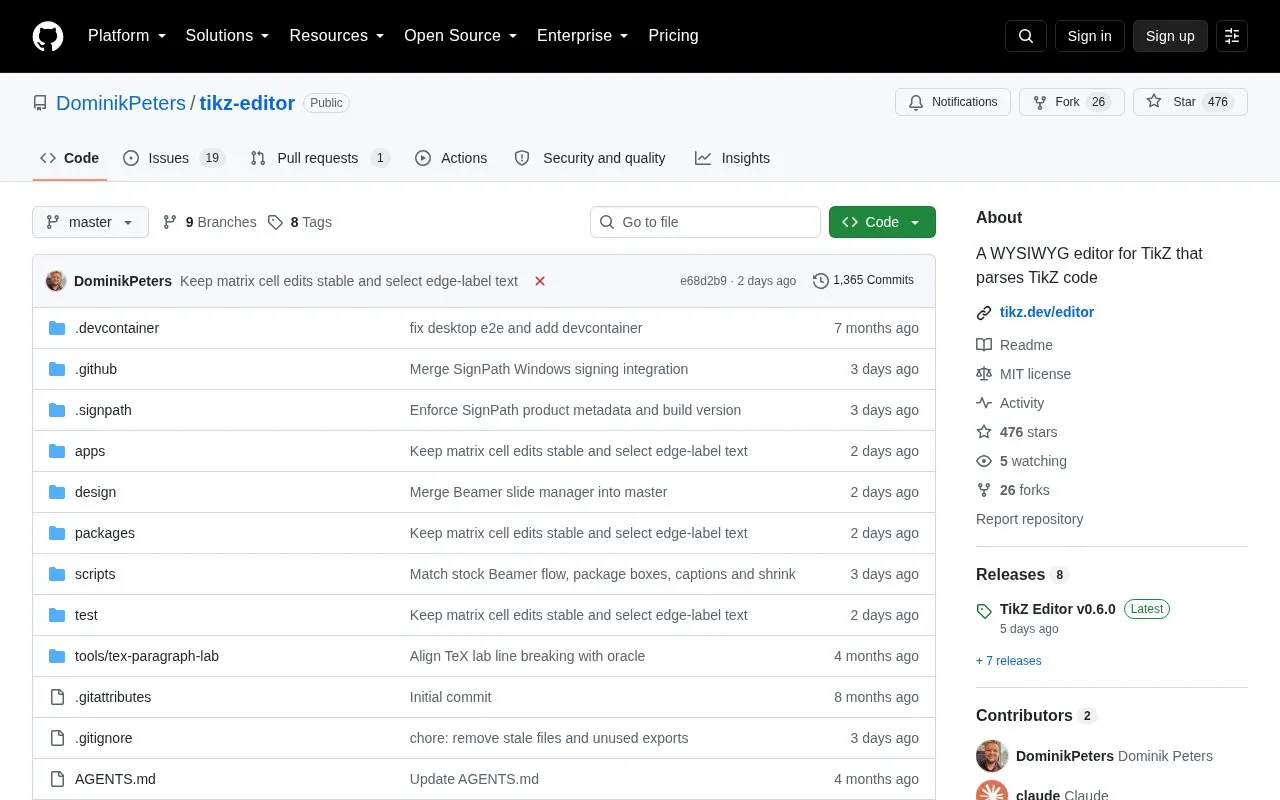
Task: Click the Sign in button
Action: click(1089, 36)
